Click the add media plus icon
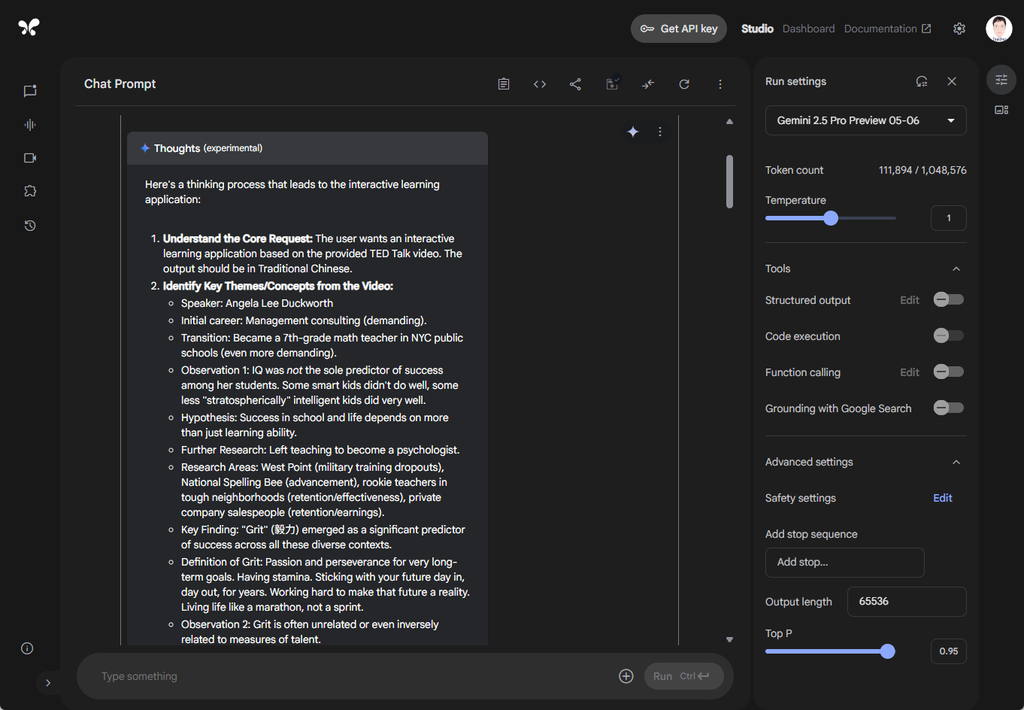Image resolution: width=1024 pixels, height=710 pixels. tap(626, 676)
